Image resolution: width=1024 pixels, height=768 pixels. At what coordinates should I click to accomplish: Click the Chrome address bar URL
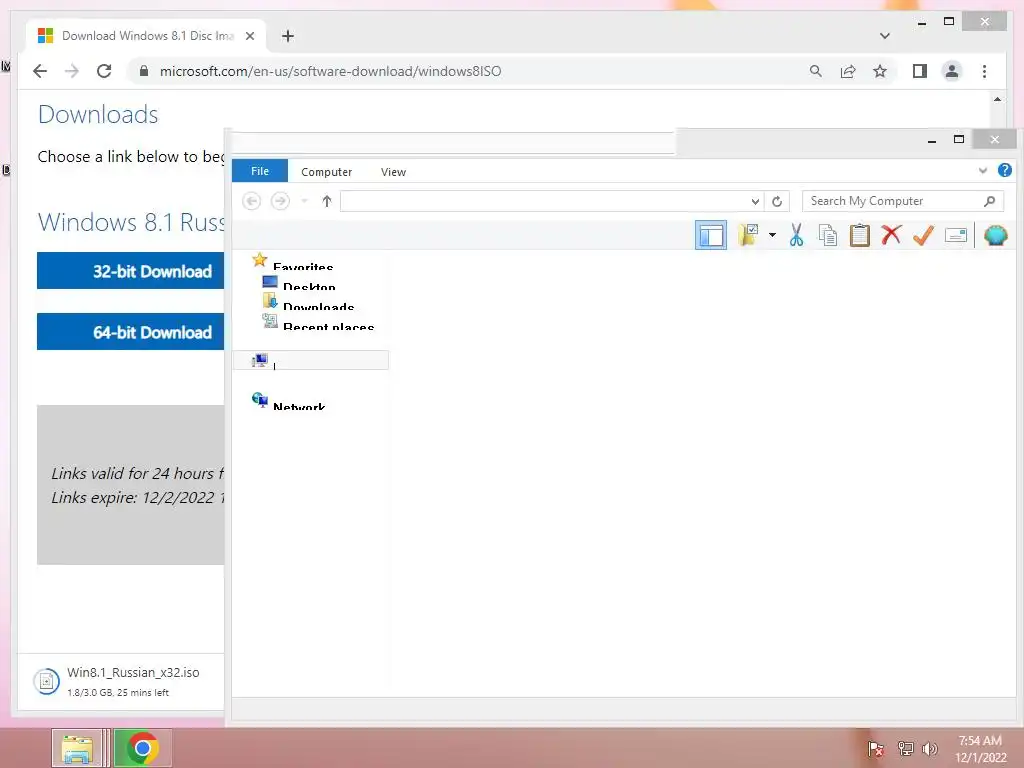[x=330, y=71]
